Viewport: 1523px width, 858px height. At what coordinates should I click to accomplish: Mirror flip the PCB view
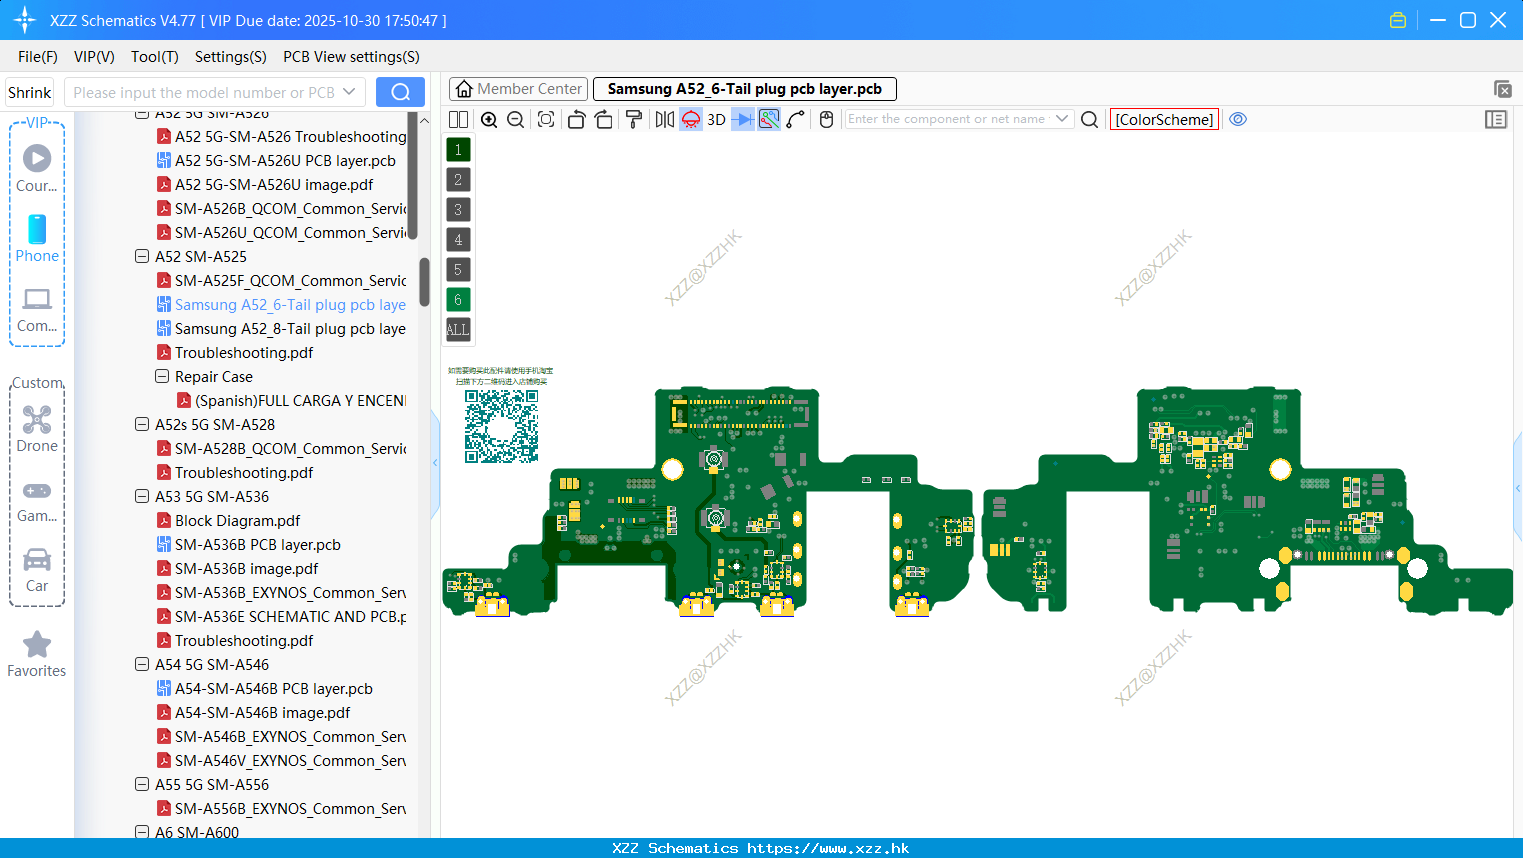point(665,119)
